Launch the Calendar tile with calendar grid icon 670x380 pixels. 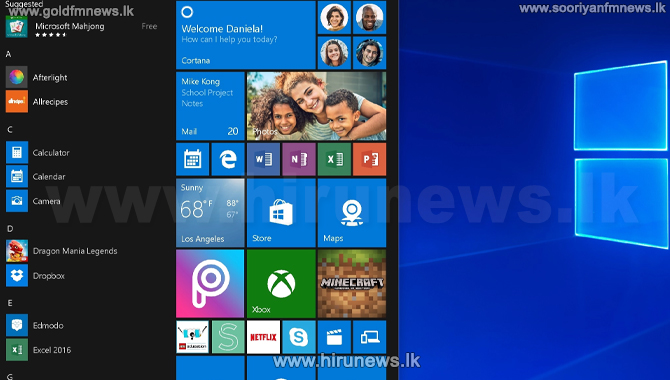click(x=193, y=159)
